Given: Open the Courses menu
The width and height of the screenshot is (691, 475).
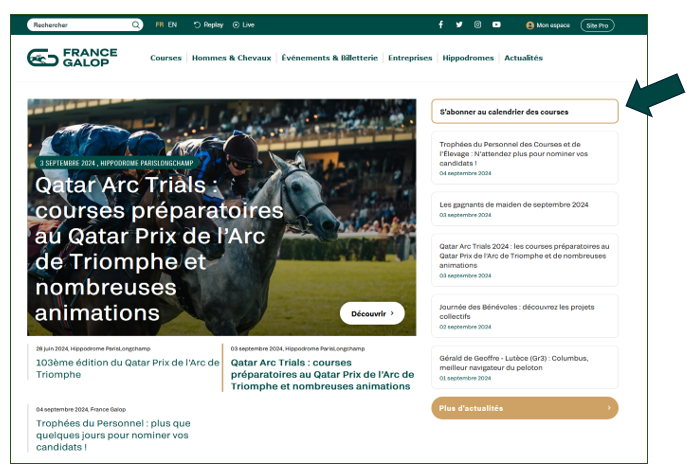Looking at the screenshot, I should pos(166,58).
